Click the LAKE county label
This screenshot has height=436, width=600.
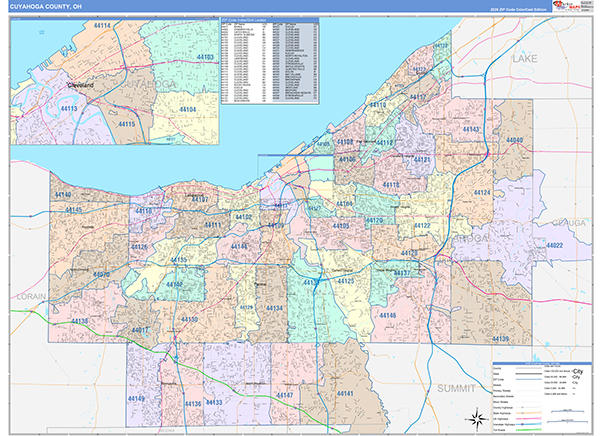click(525, 59)
